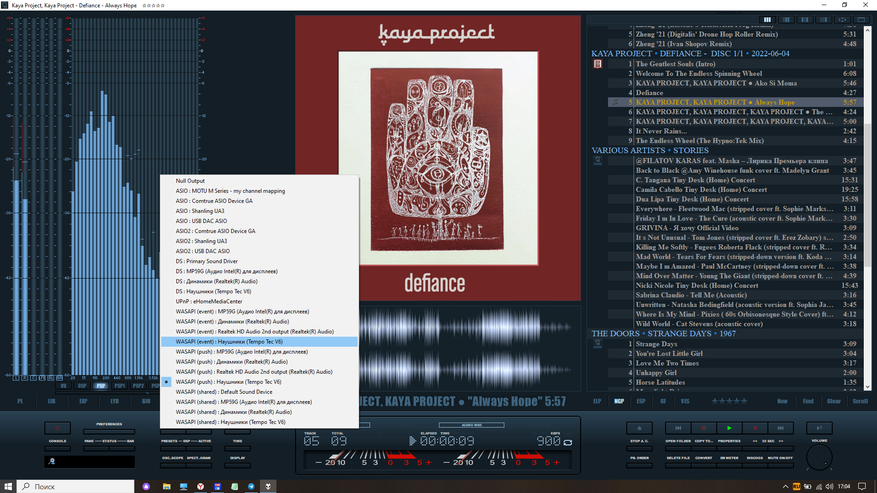Adjust the Volume knob
Image resolution: width=877 pixels, height=493 pixels.
819,458
